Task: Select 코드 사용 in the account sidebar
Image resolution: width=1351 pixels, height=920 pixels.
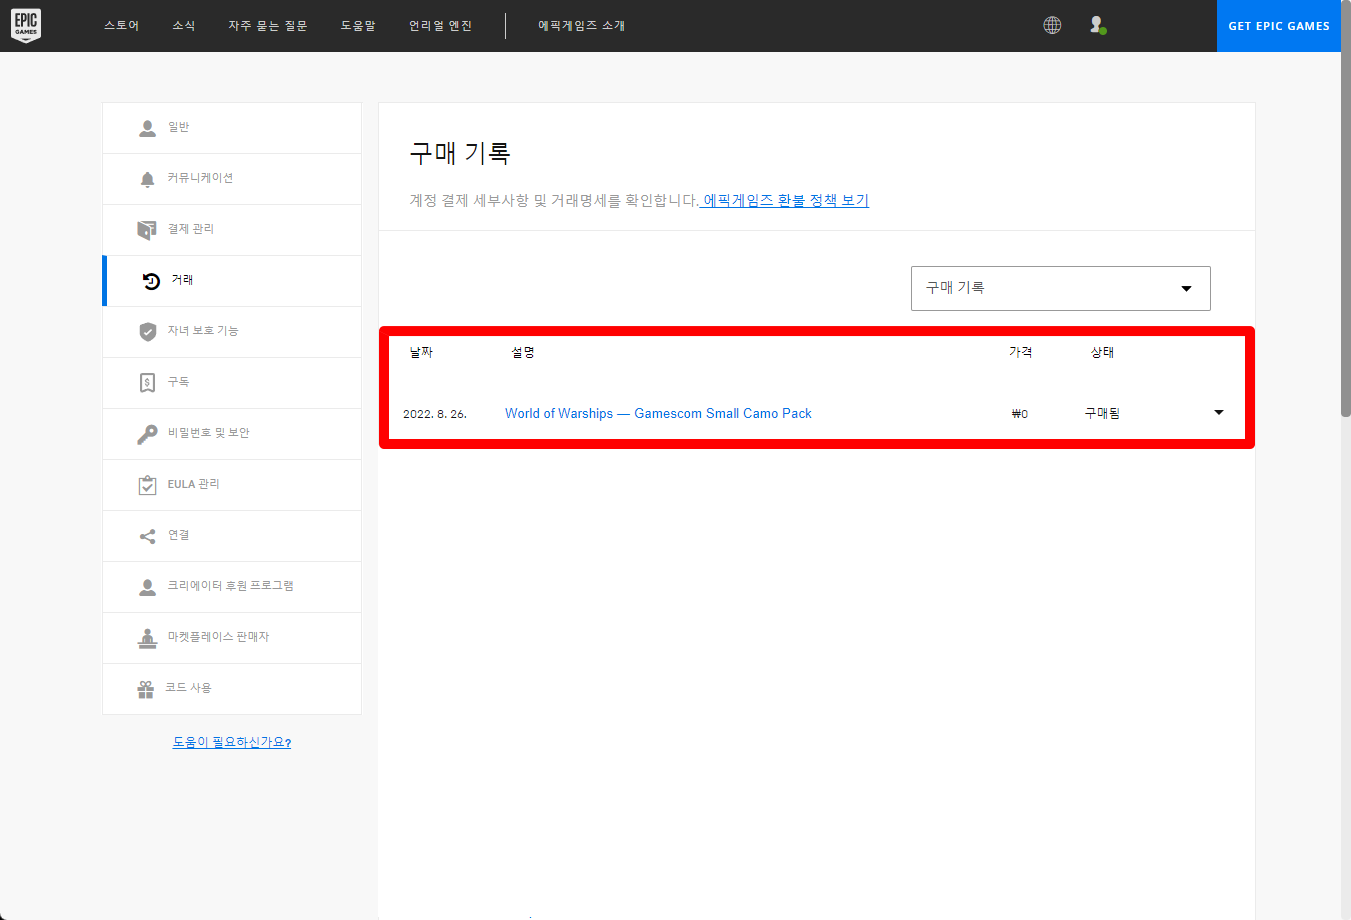Action: (232, 689)
